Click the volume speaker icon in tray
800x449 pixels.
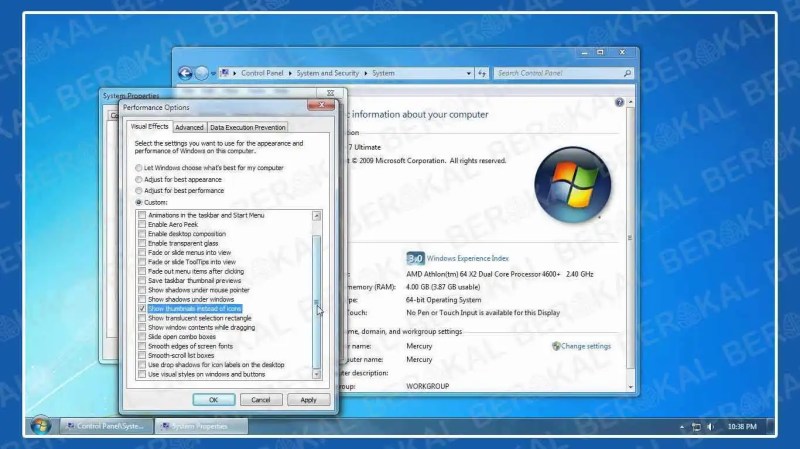[x=711, y=427]
